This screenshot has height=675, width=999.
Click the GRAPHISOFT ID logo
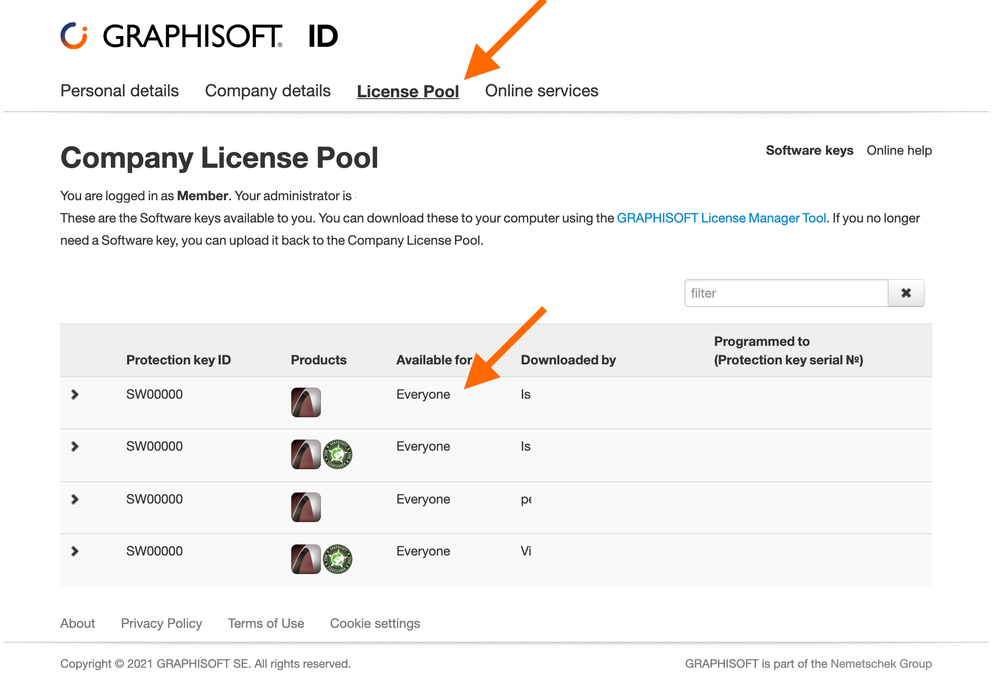point(198,37)
